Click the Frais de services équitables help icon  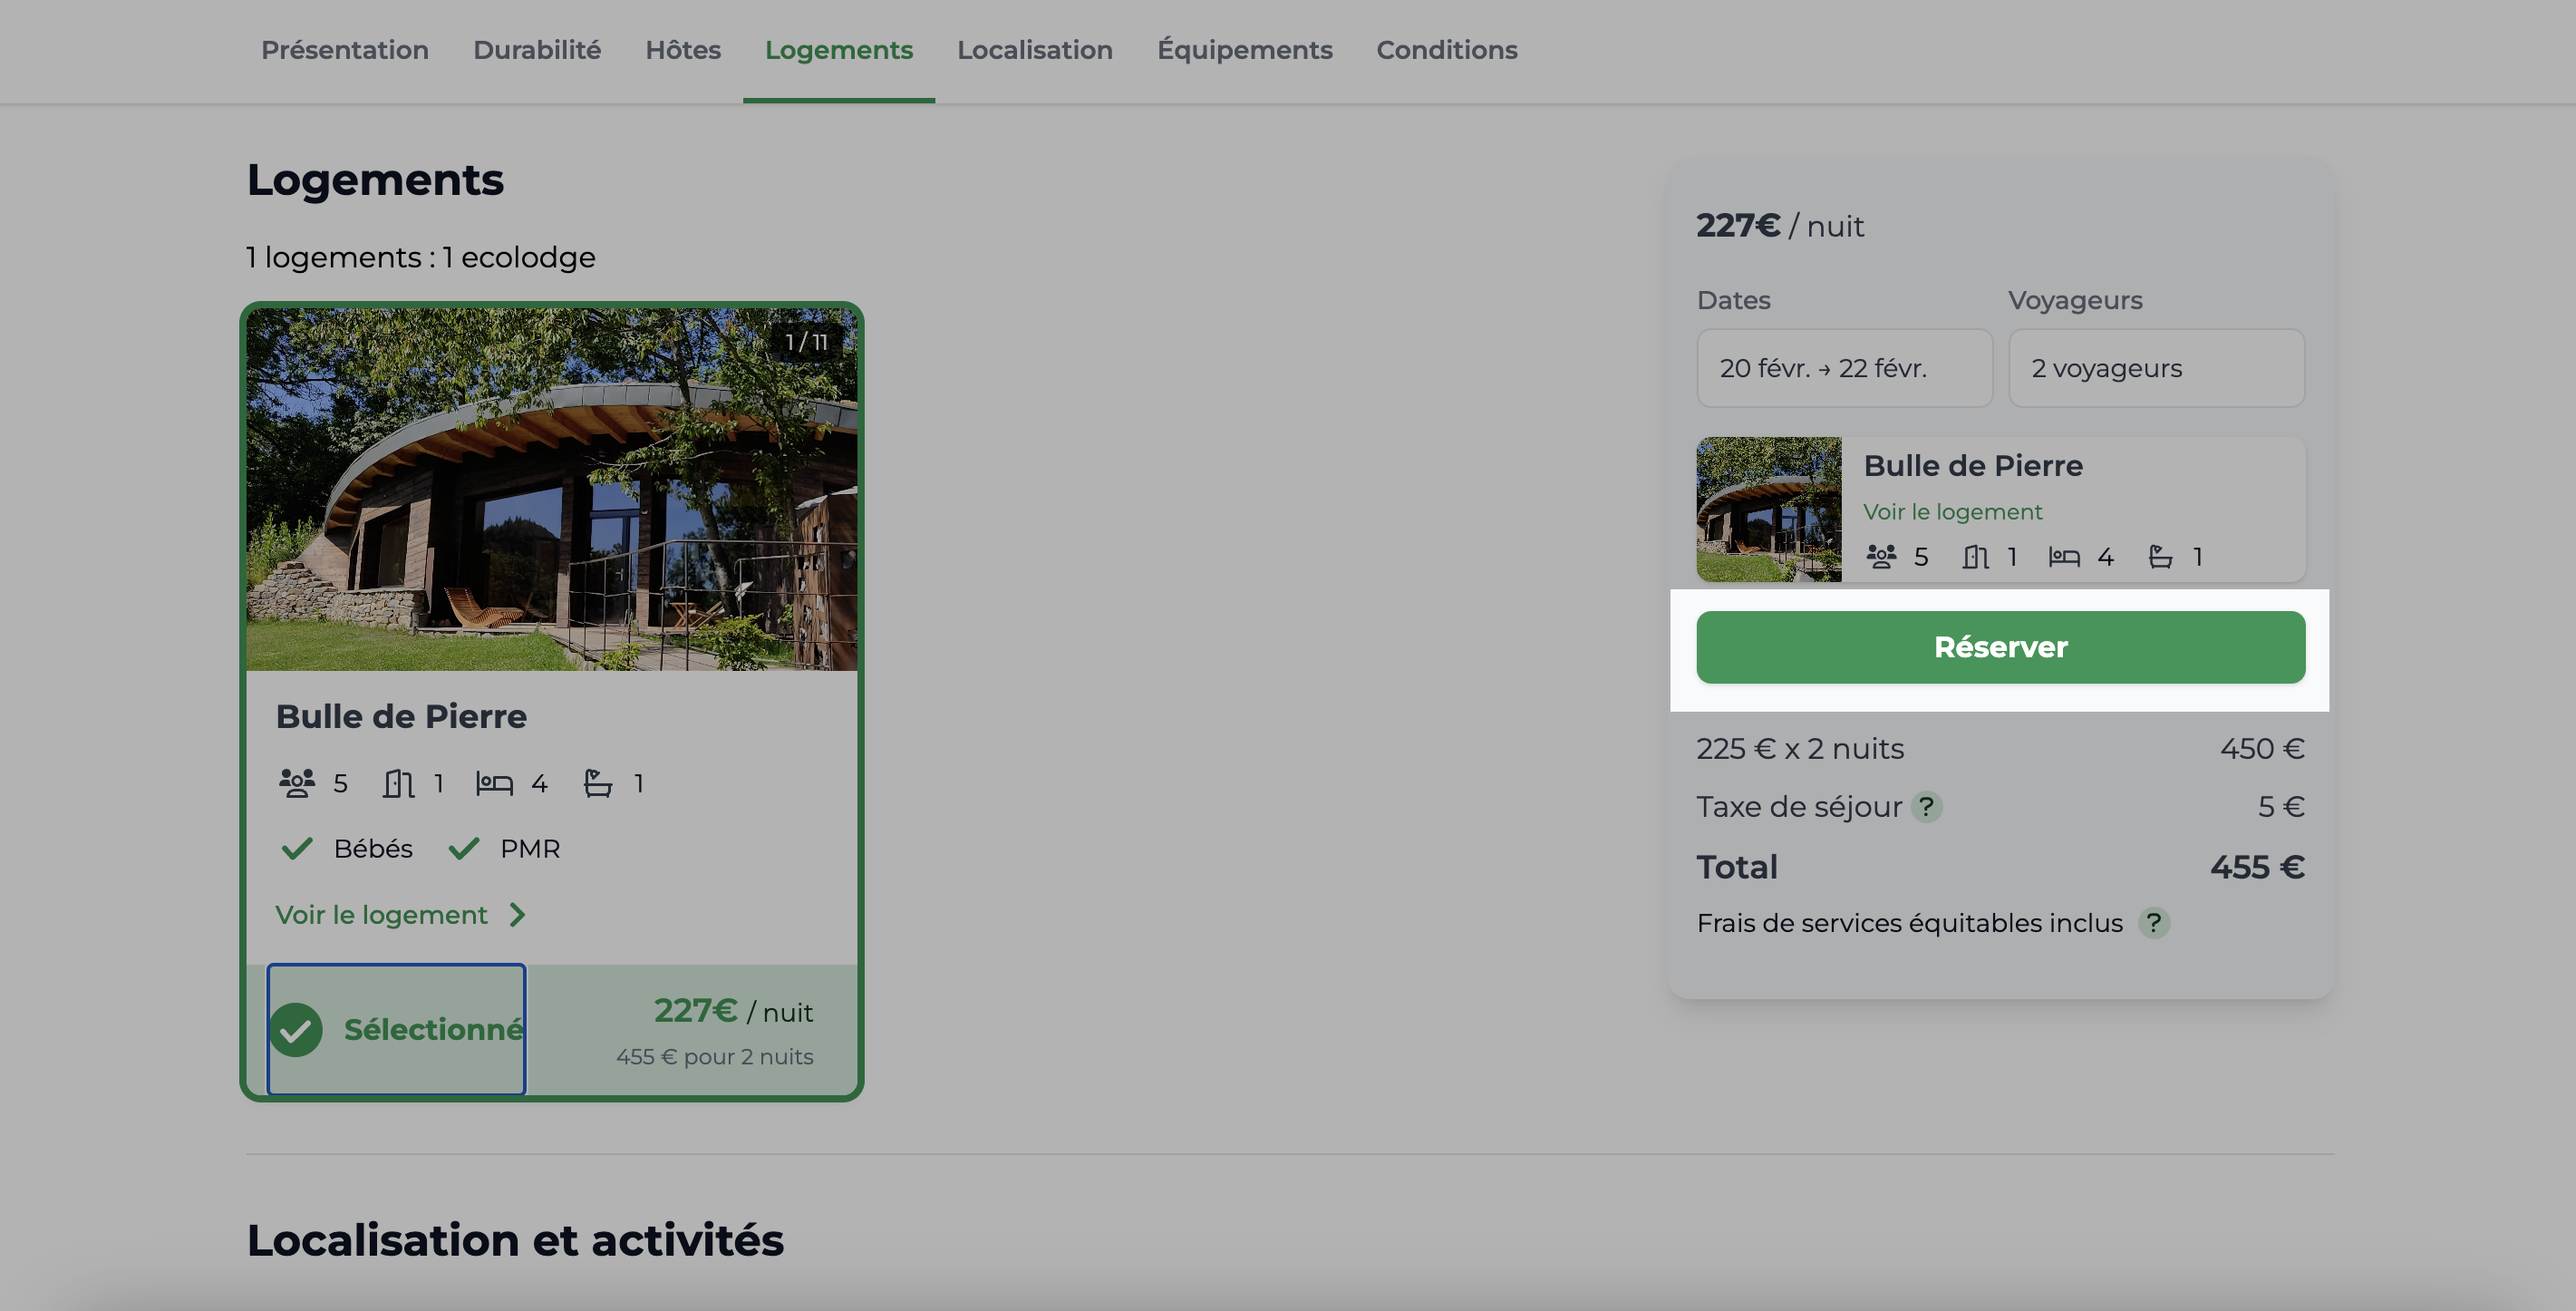pos(2154,922)
